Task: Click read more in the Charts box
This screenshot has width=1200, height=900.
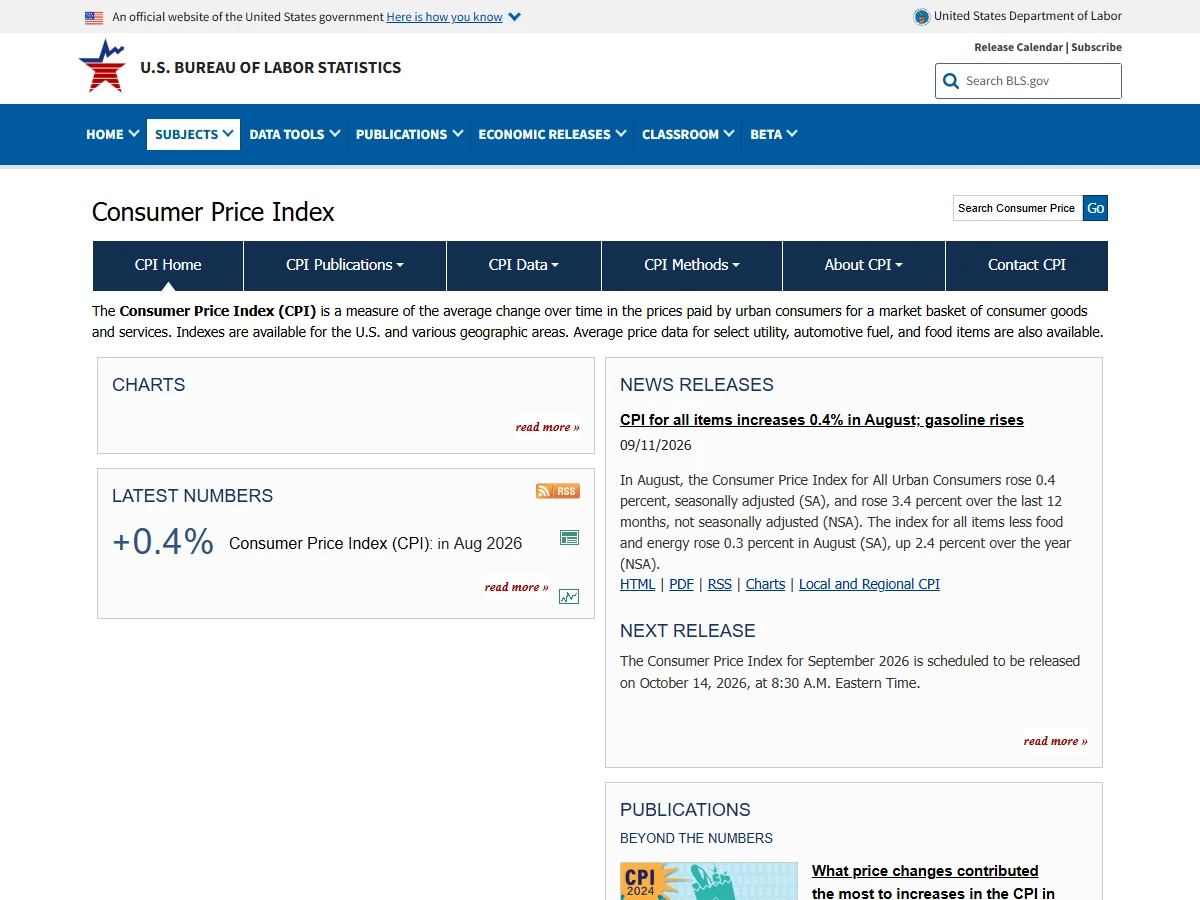Action: pyautogui.click(x=547, y=427)
